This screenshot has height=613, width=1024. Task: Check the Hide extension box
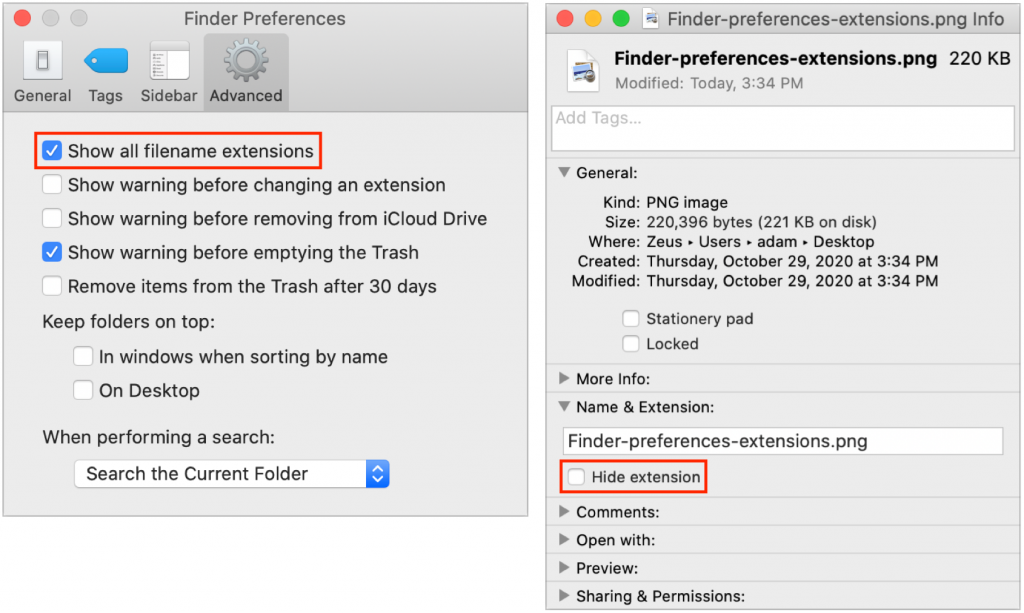(x=577, y=477)
